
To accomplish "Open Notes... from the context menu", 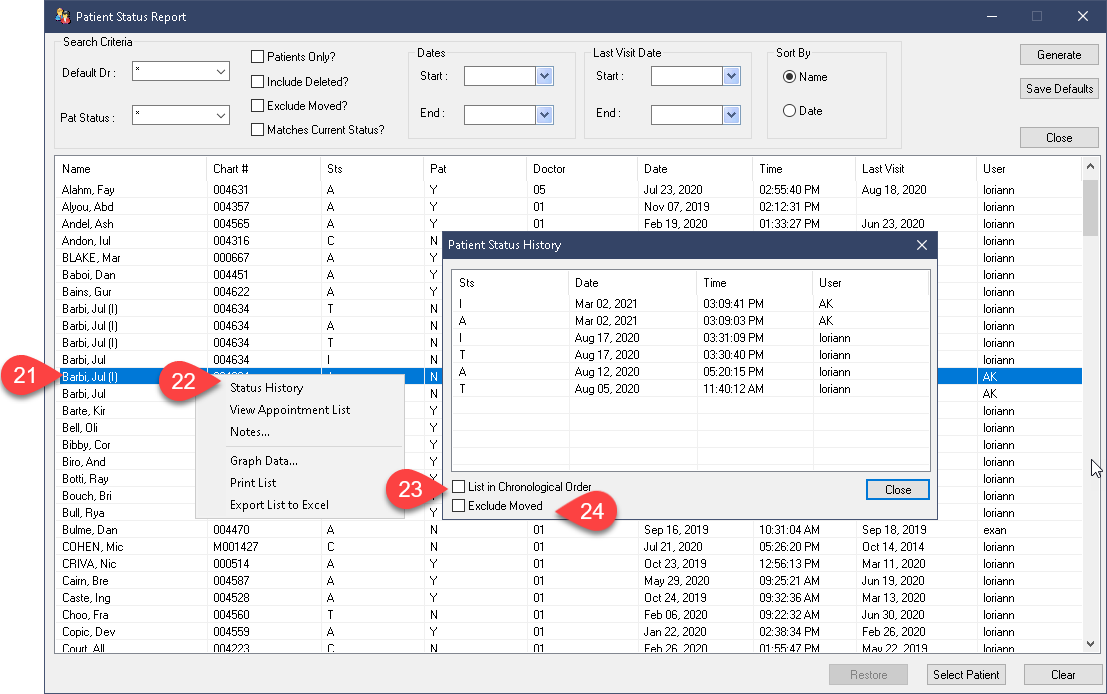I will (x=249, y=431).
